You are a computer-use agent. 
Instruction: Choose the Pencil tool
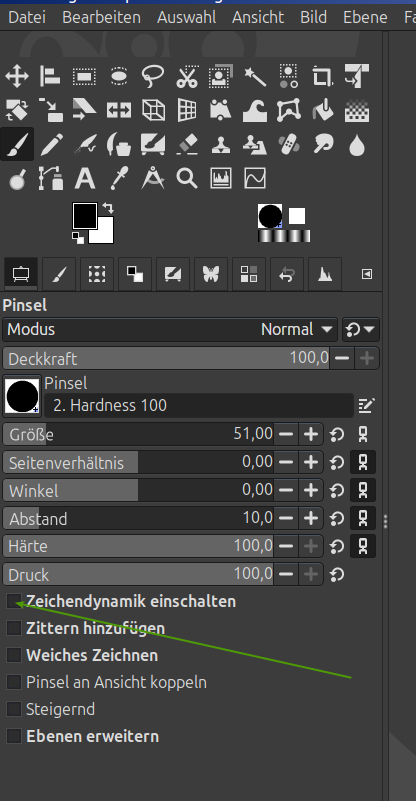pos(51,145)
